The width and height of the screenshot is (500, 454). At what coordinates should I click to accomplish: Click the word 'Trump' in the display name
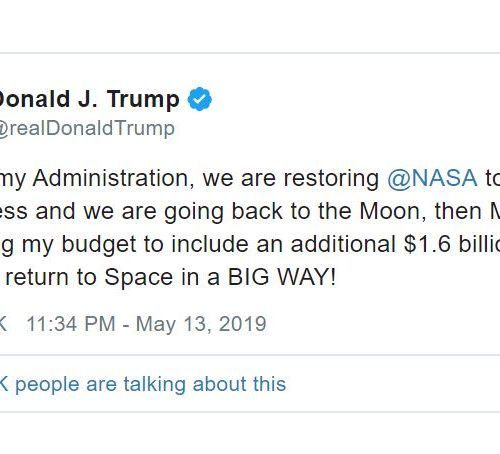tap(143, 100)
